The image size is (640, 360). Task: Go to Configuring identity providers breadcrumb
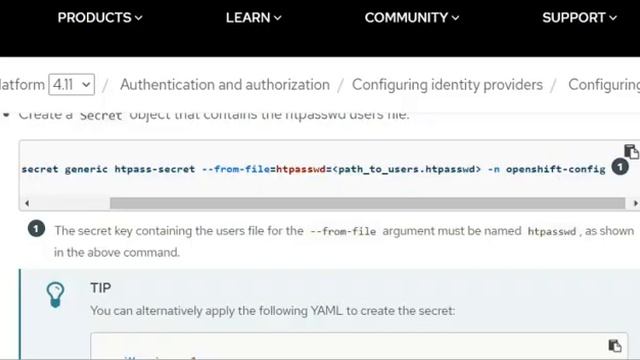pos(447,85)
